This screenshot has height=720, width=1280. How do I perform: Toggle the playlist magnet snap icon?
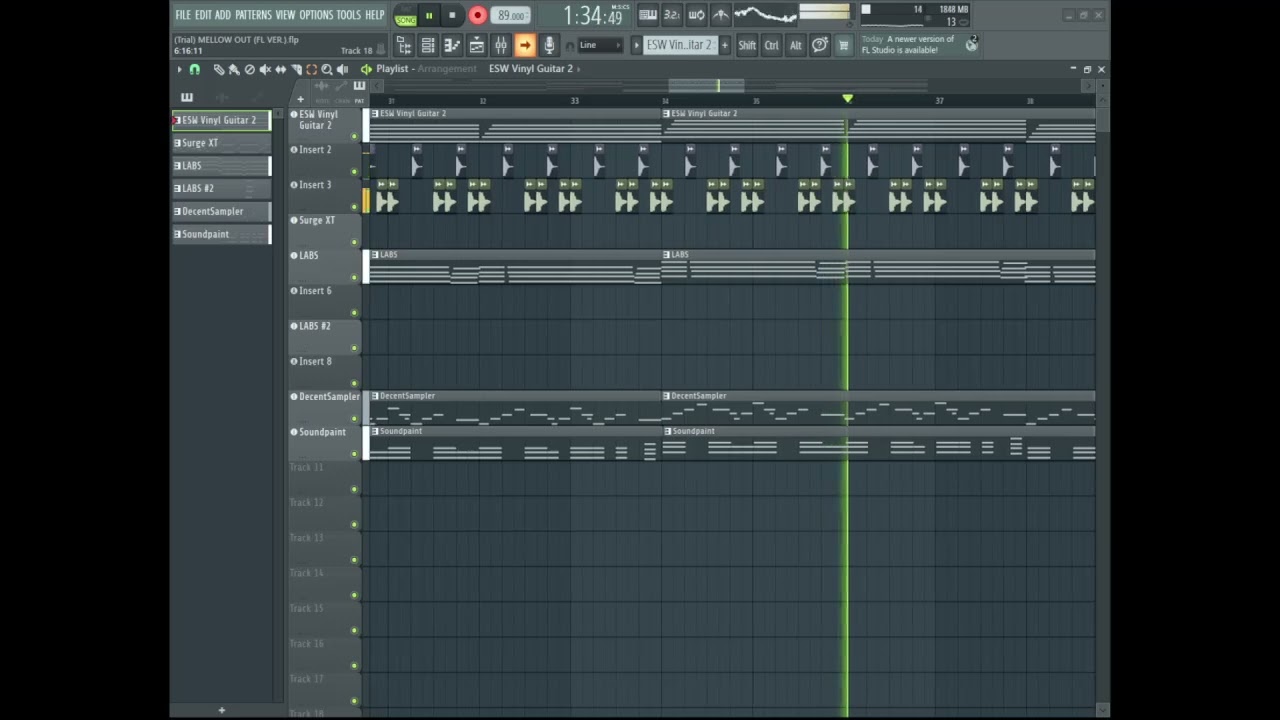pos(195,69)
